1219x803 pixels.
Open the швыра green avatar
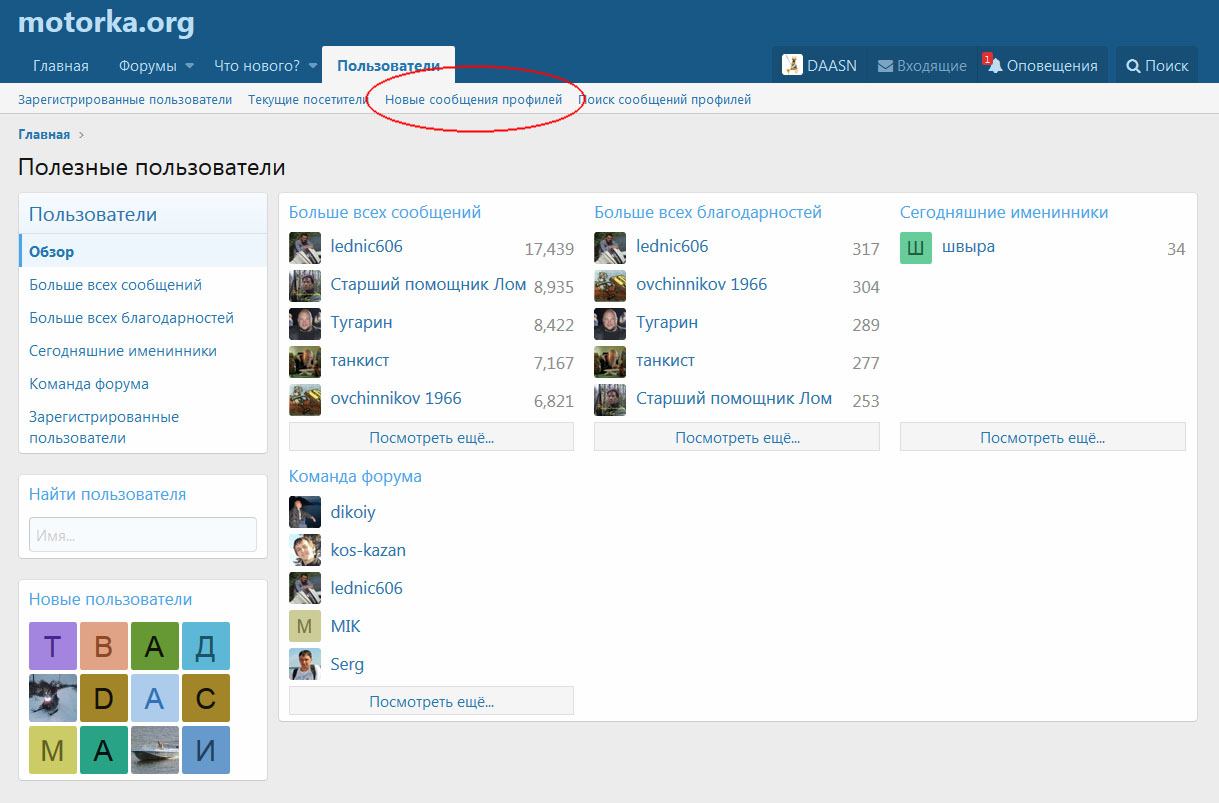point(915,248)
